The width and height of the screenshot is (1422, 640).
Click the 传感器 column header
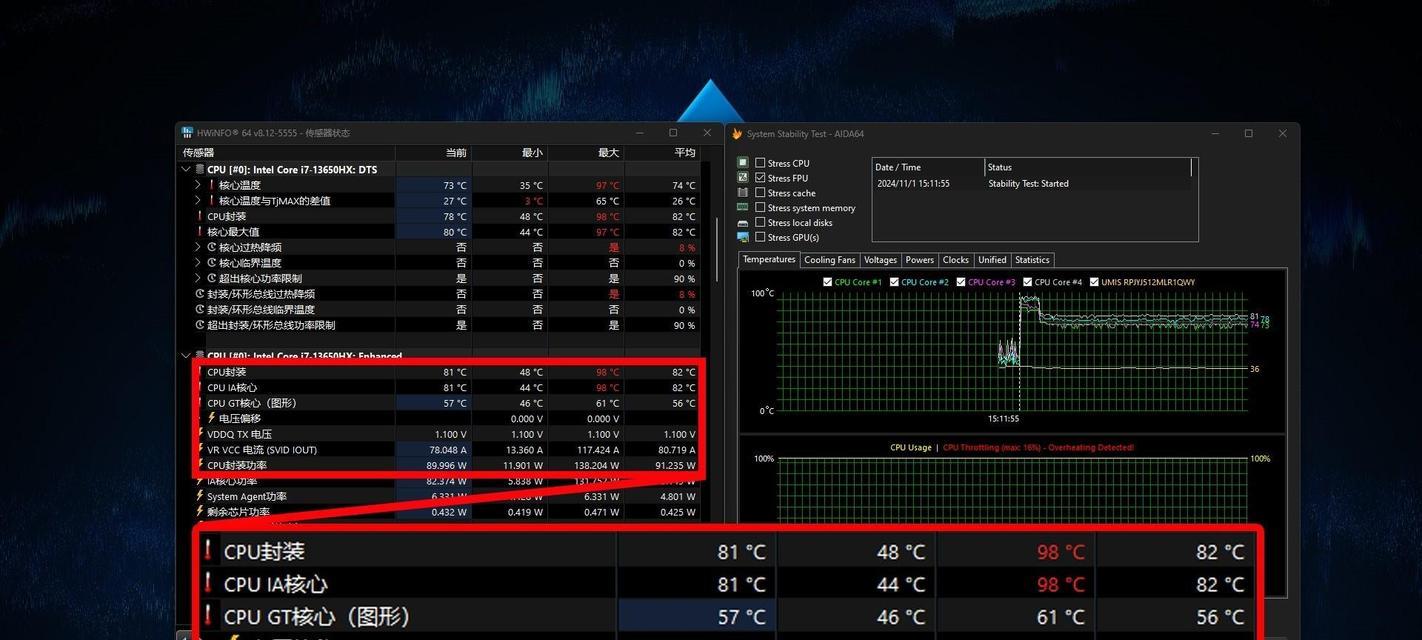pyautogui.click(x=287, y=153)
